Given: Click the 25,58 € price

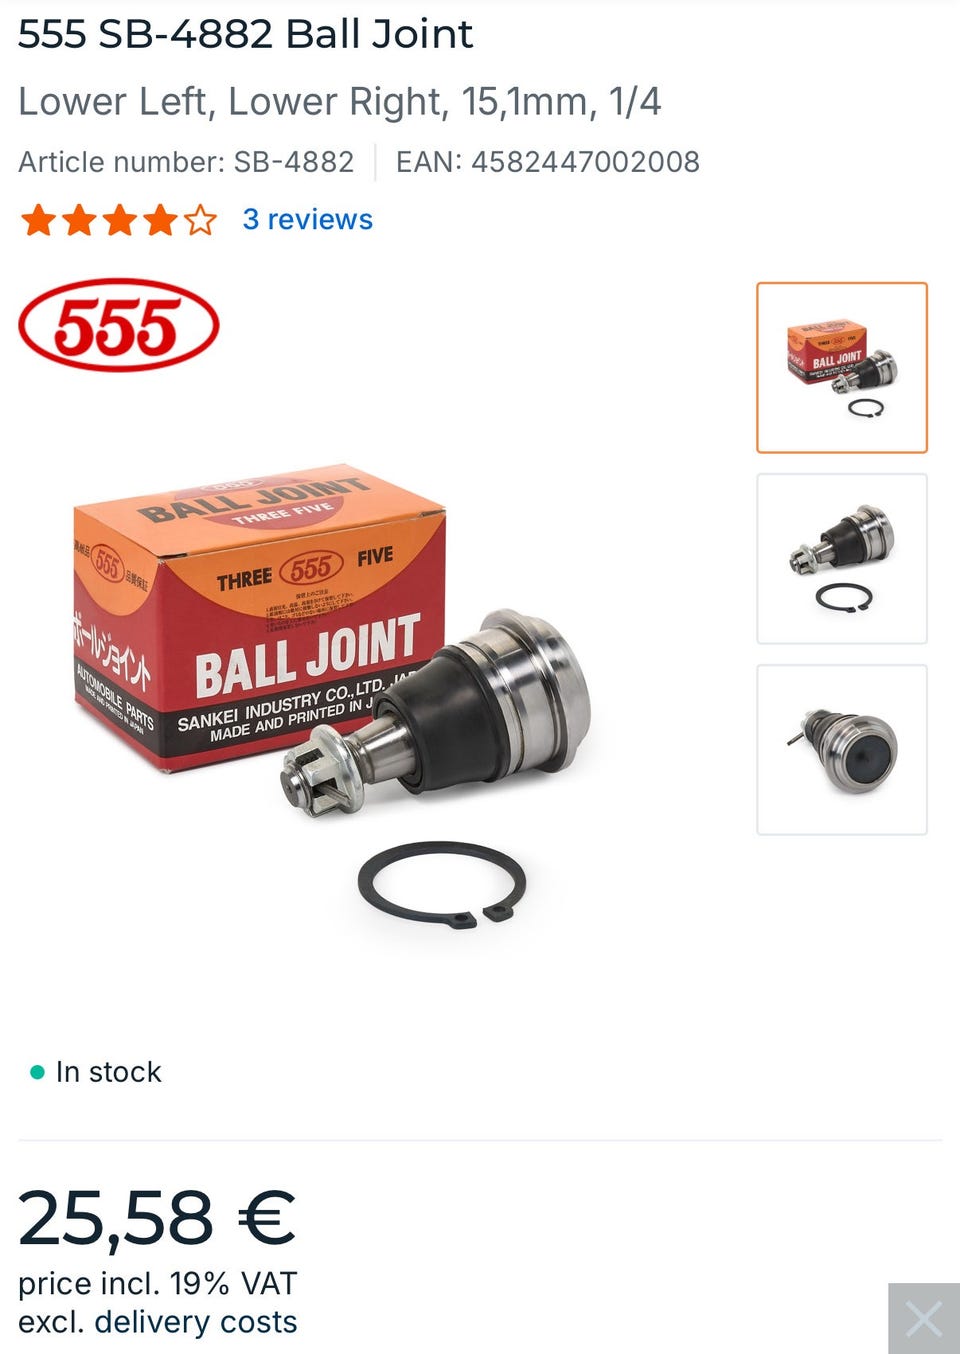Looking at the screenshot, I should click(x=157, y=1218).
